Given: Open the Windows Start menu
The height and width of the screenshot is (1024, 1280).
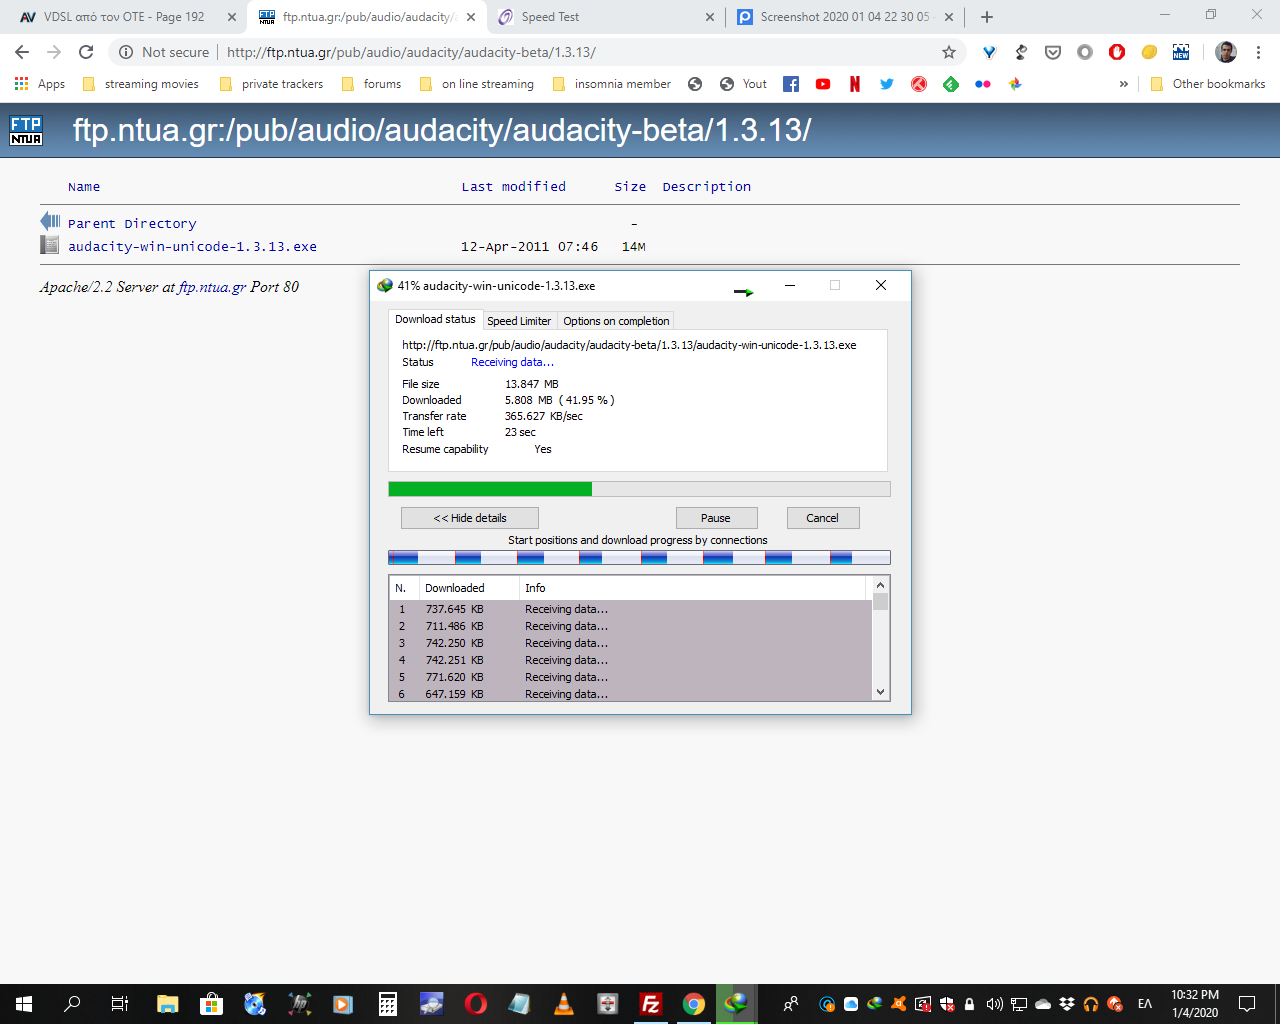Looking at the screenshot, I should pos(24,1004).
